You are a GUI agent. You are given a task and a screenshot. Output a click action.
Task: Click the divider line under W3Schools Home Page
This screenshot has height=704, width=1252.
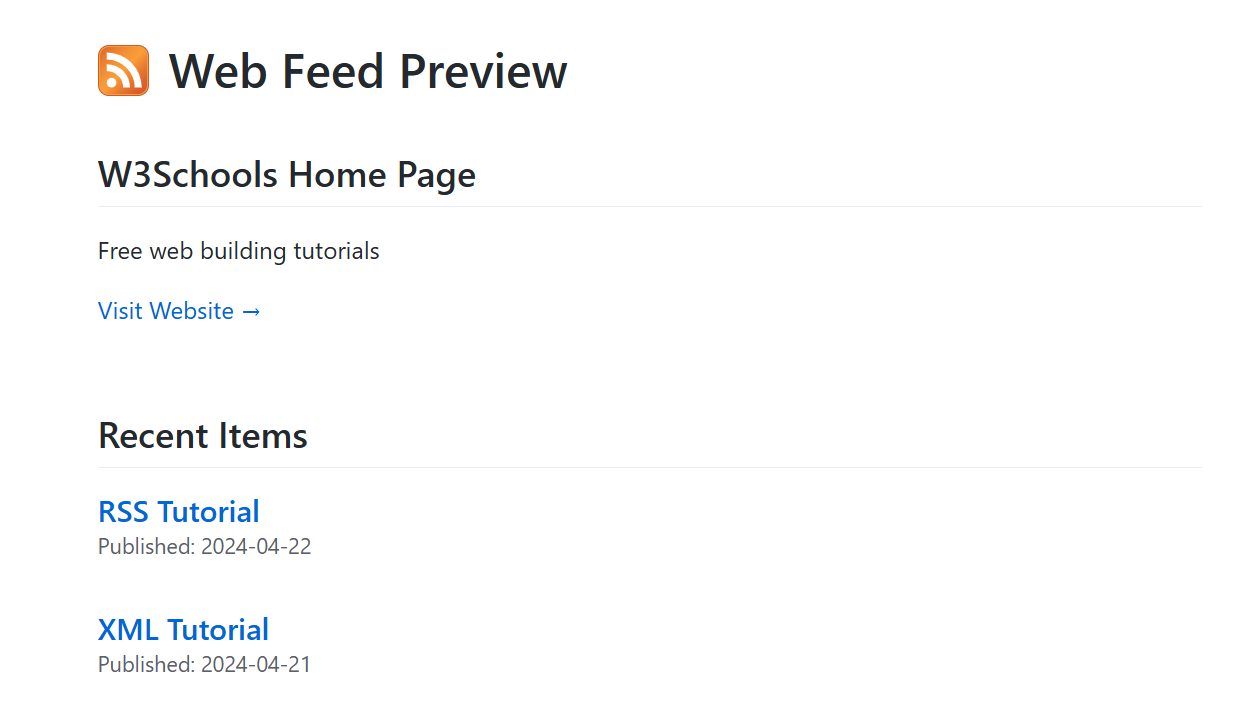[x=650, y=207]
